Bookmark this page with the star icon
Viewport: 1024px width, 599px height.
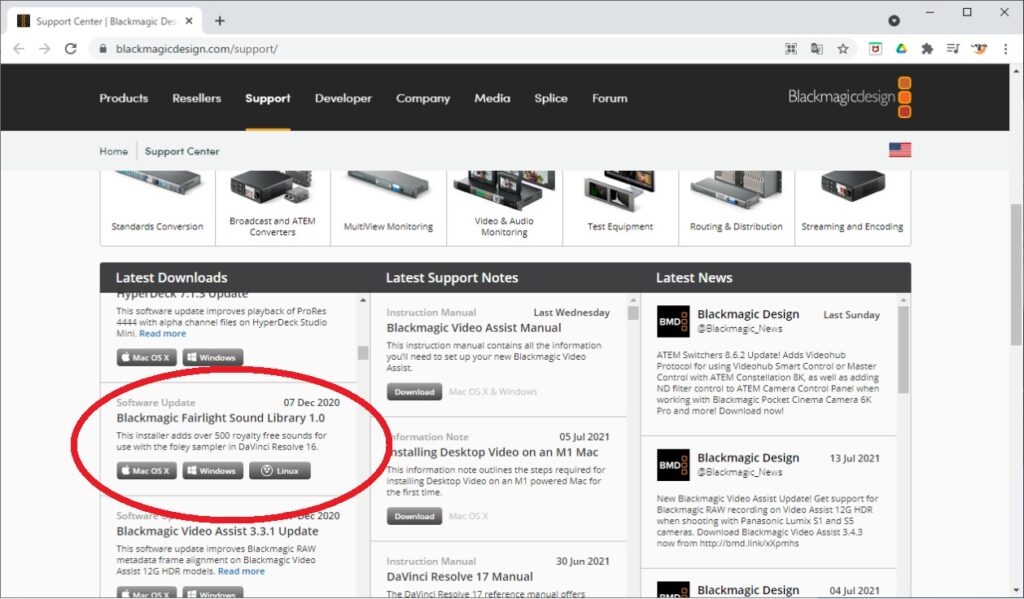pyautogui.click(x=843, y=48)
